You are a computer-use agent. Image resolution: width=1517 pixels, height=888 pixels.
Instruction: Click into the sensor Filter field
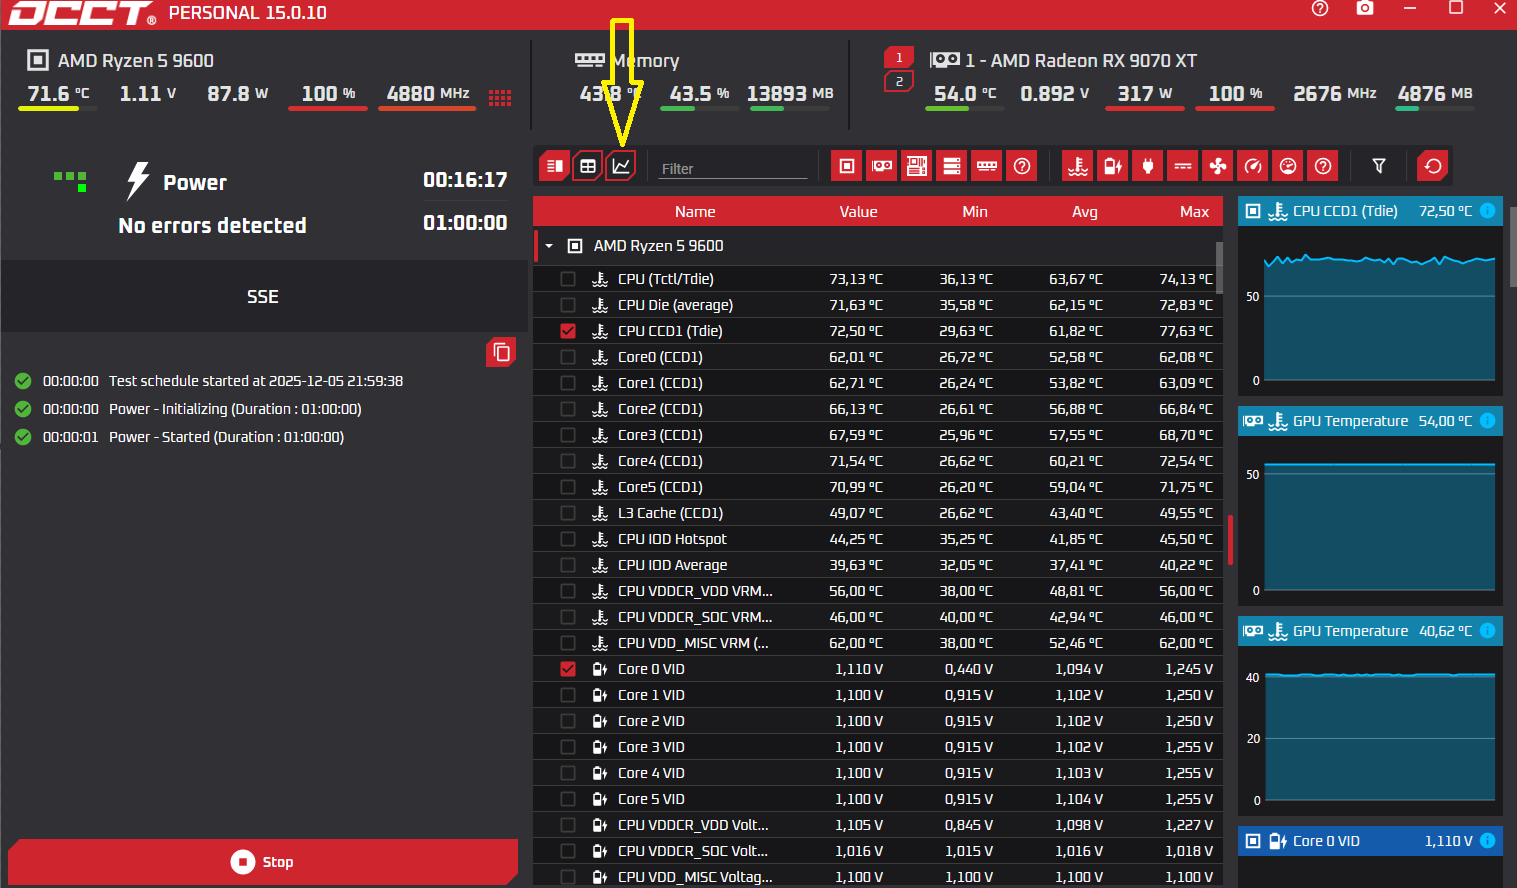coord(733,168)
